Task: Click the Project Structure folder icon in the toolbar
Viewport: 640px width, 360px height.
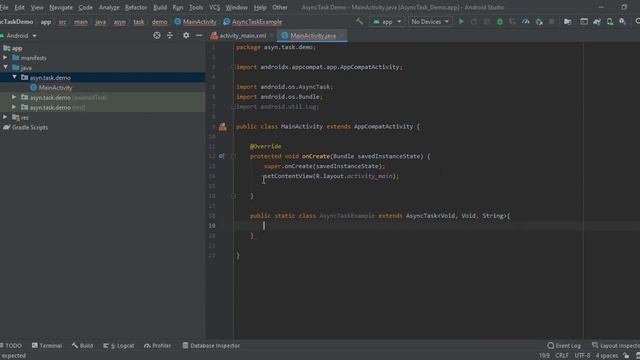Action: pos(568,22)
